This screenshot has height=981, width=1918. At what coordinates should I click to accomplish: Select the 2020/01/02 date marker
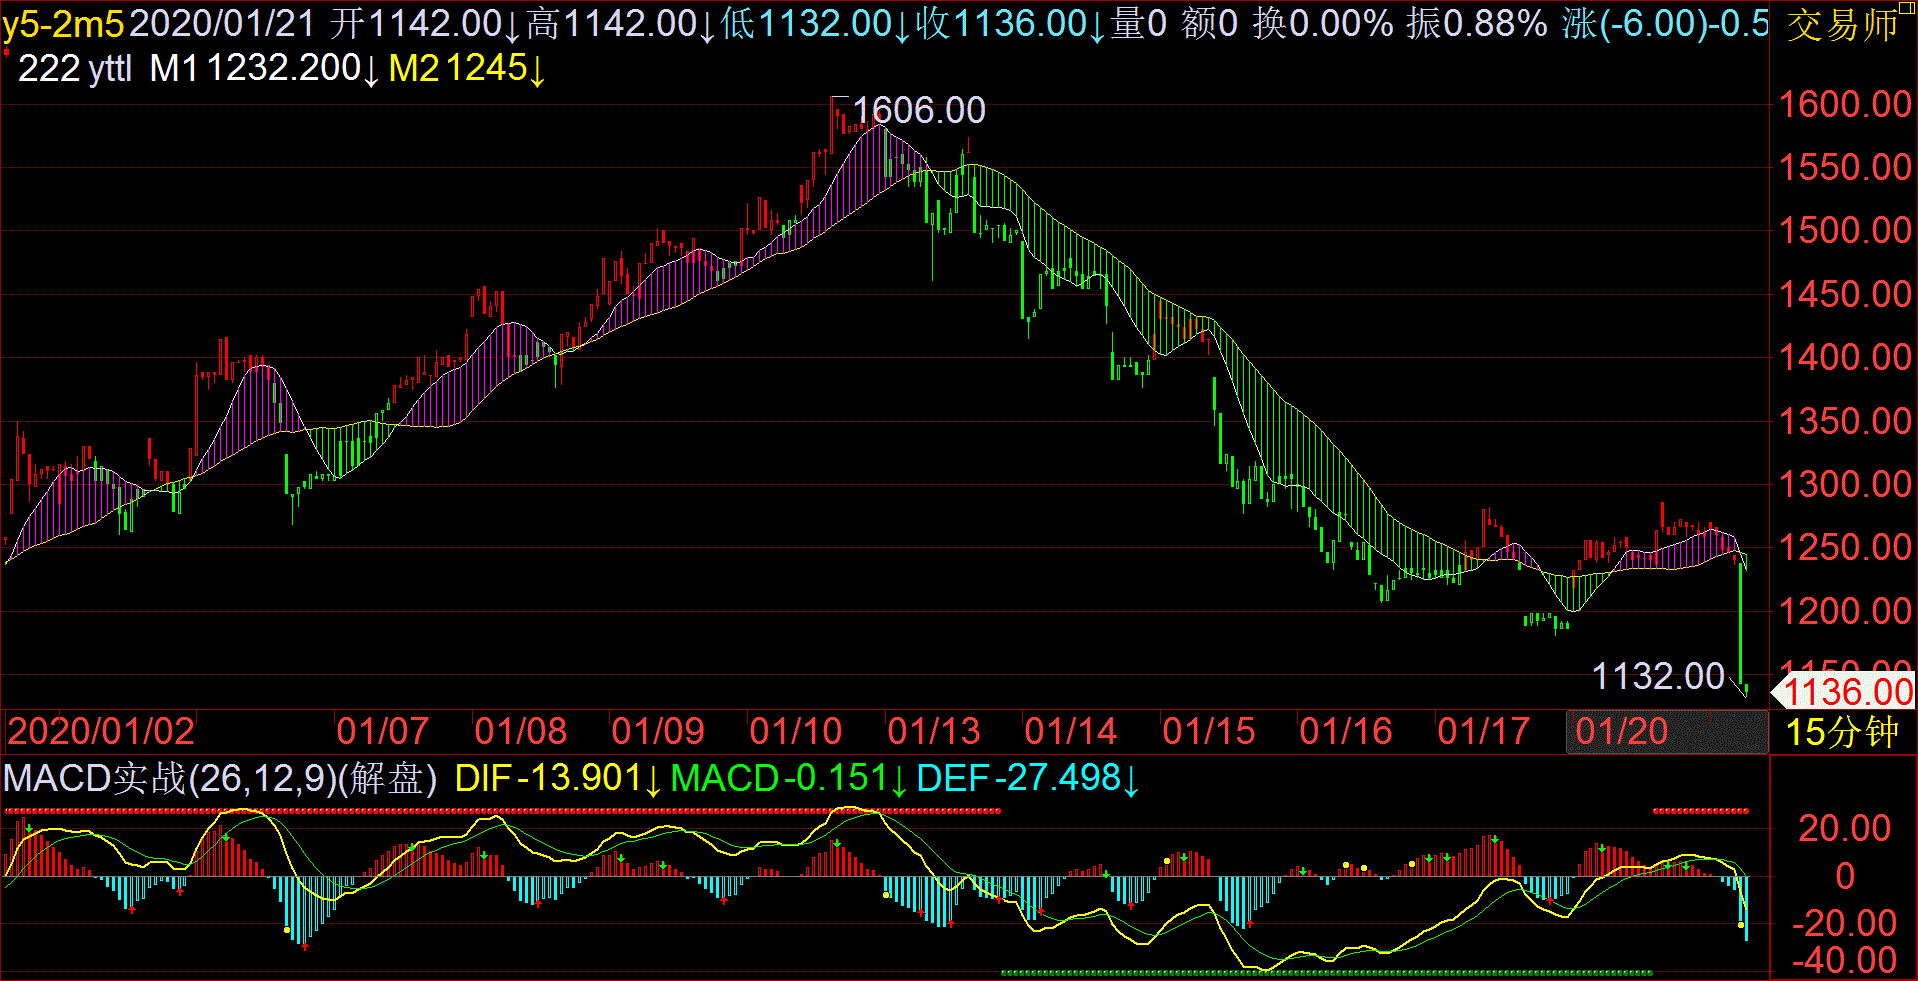101,731
